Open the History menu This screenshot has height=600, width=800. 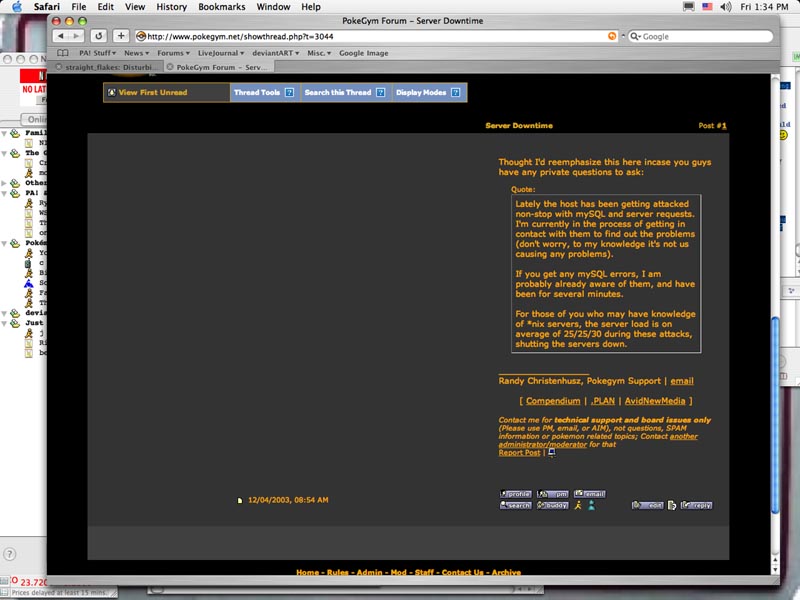coord(171,7)
